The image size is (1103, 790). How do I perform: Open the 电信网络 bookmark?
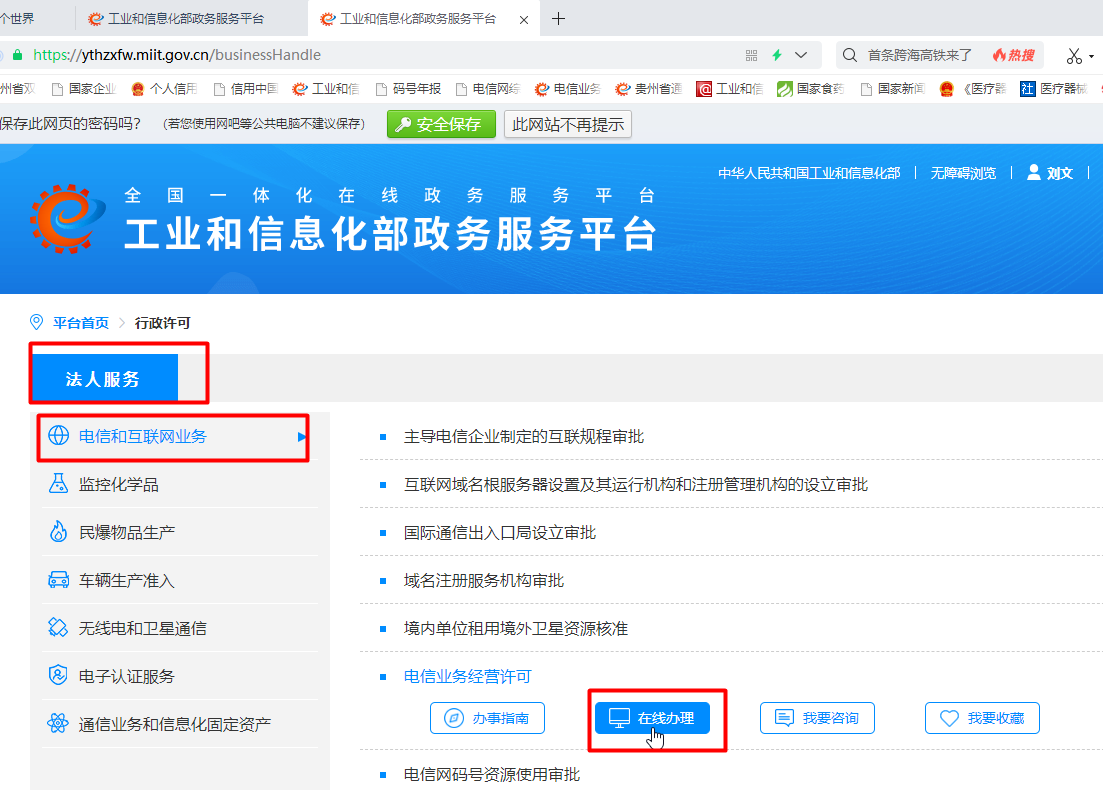487,89
